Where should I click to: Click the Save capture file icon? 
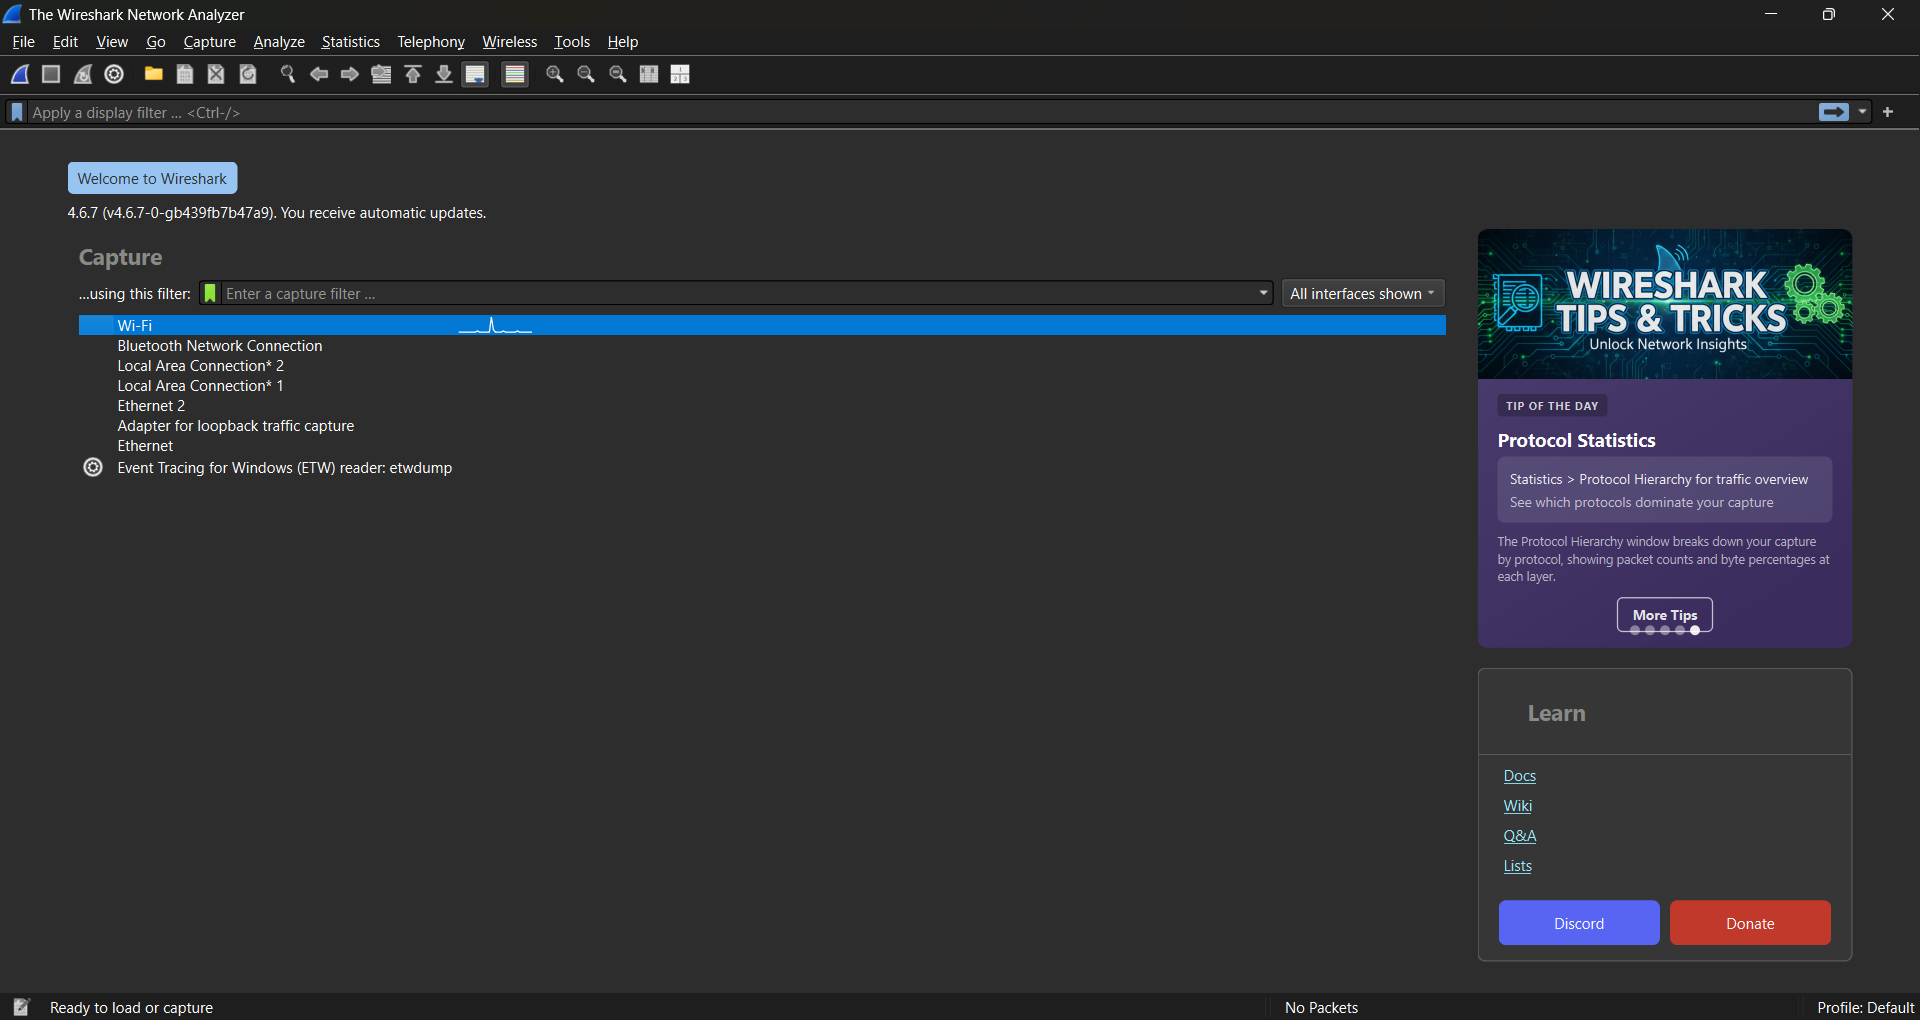tap(185, 75)
